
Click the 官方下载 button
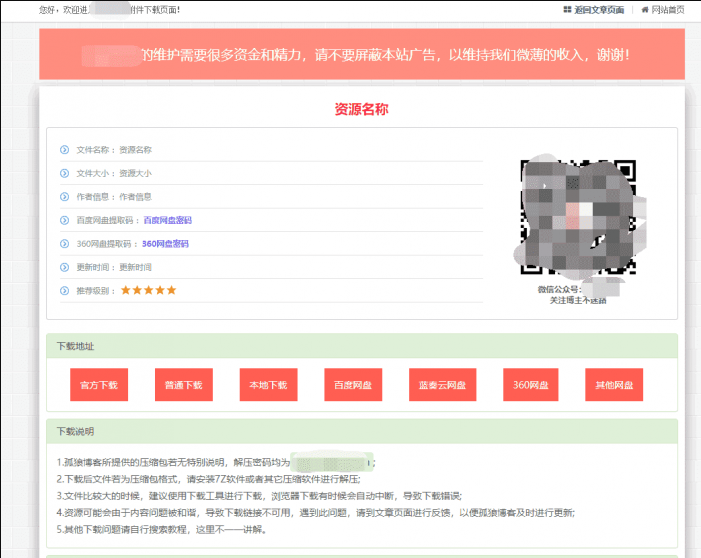point(99,385)
